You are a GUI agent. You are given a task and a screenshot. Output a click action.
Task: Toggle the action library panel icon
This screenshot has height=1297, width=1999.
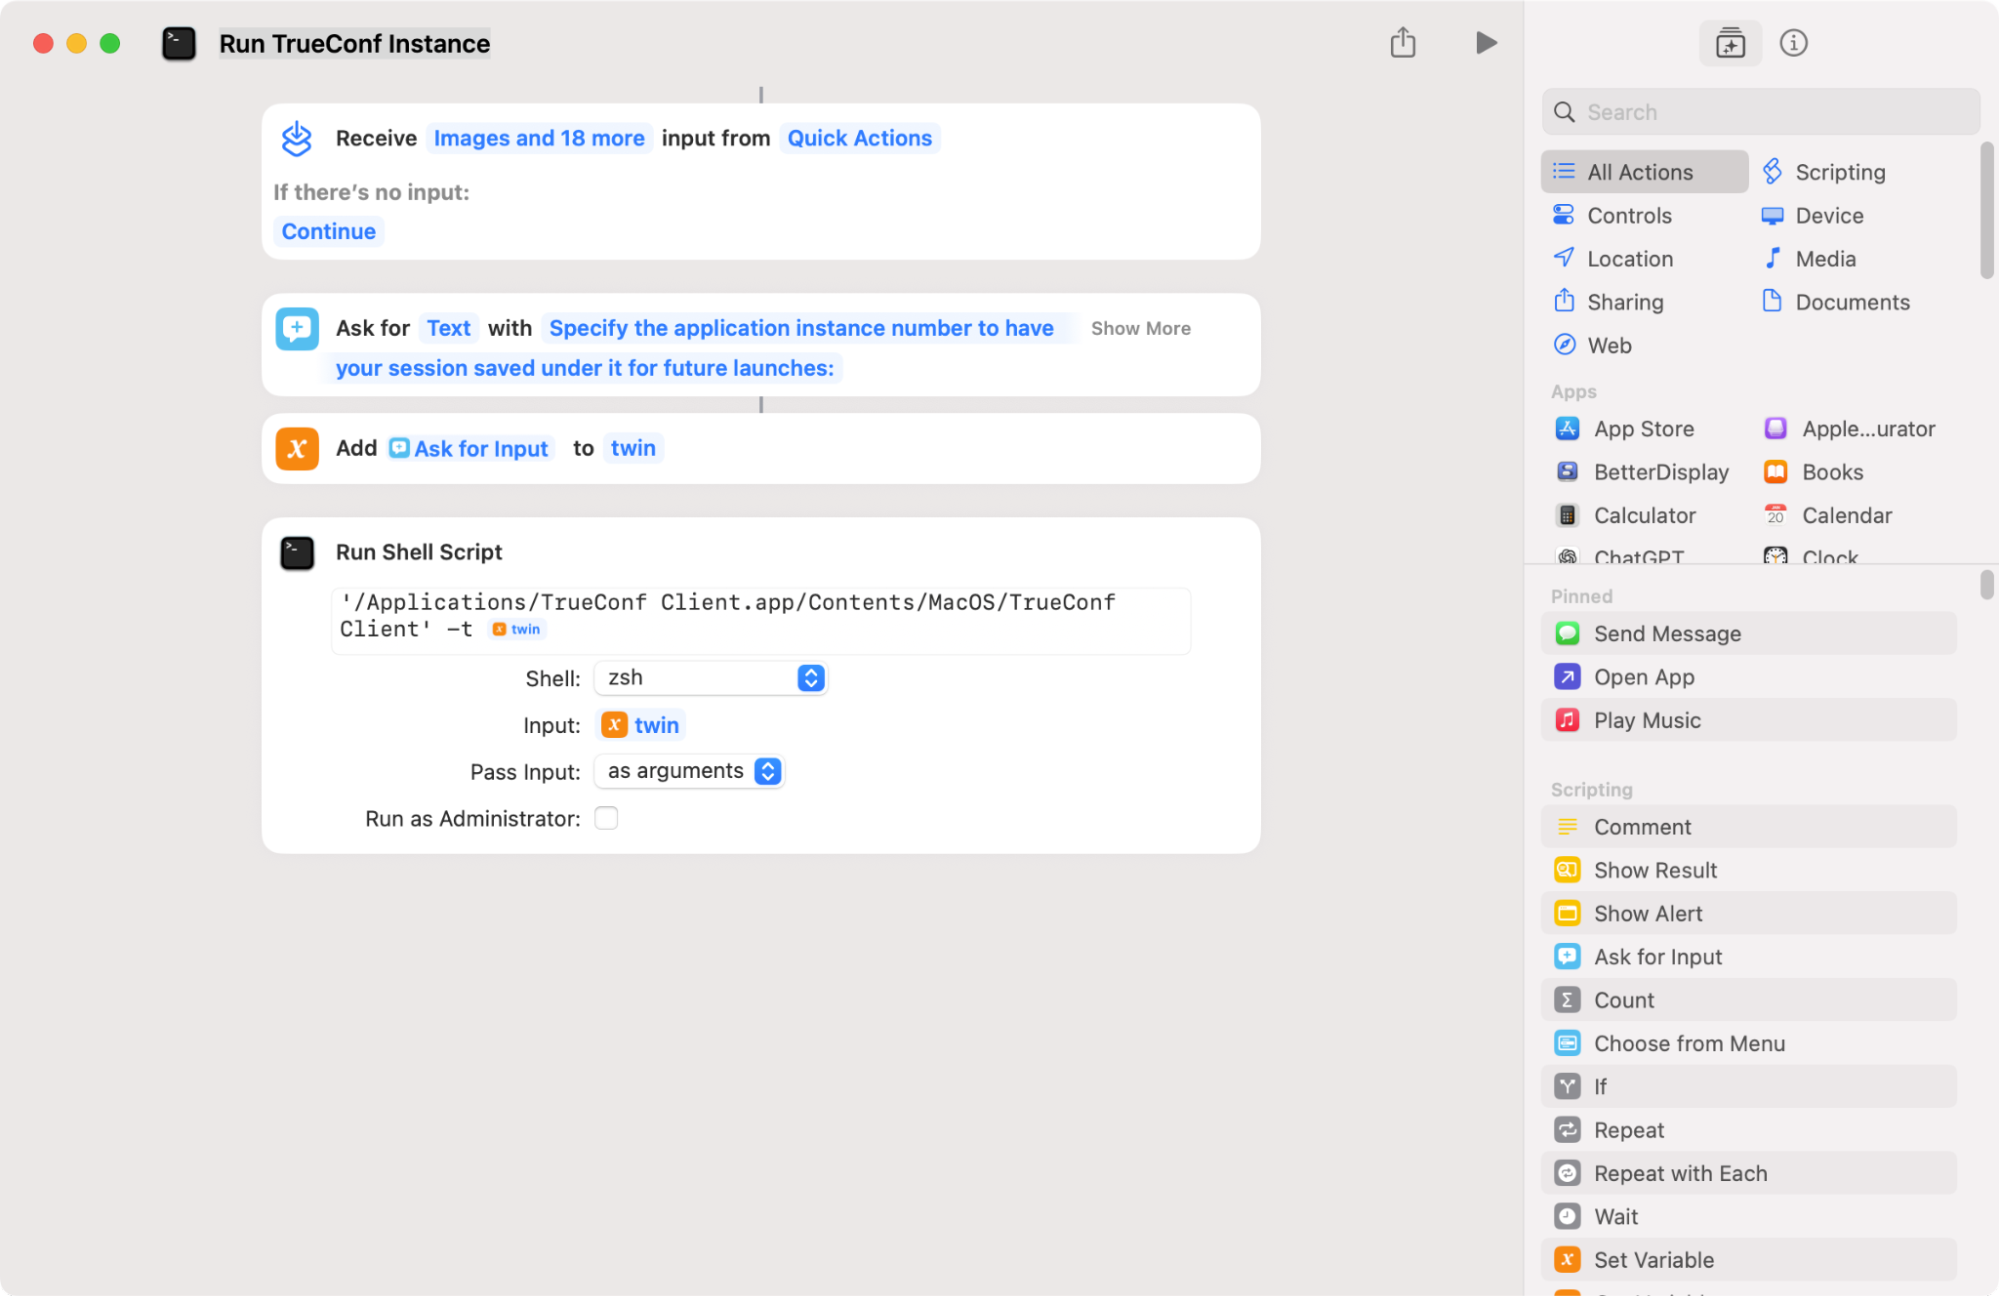(1730, 43)
